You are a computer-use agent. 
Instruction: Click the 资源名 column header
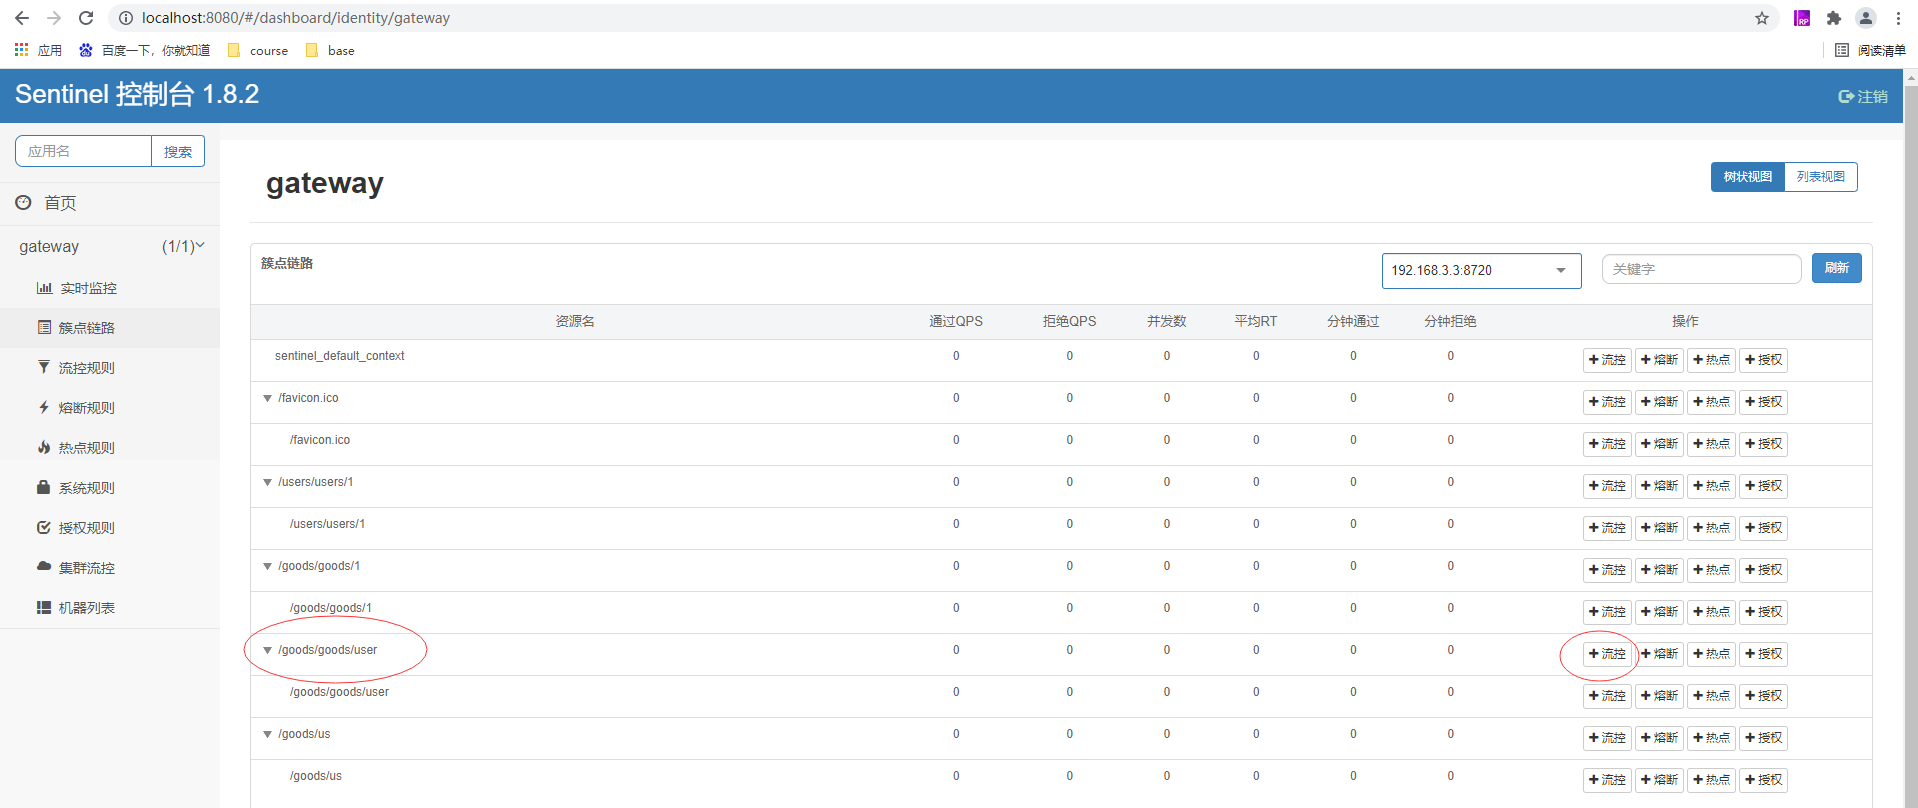coord(575,321)
